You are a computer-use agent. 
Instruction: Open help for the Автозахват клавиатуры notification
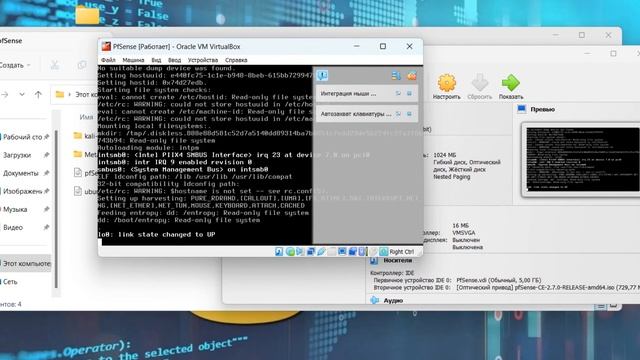(x=398, y=114)
